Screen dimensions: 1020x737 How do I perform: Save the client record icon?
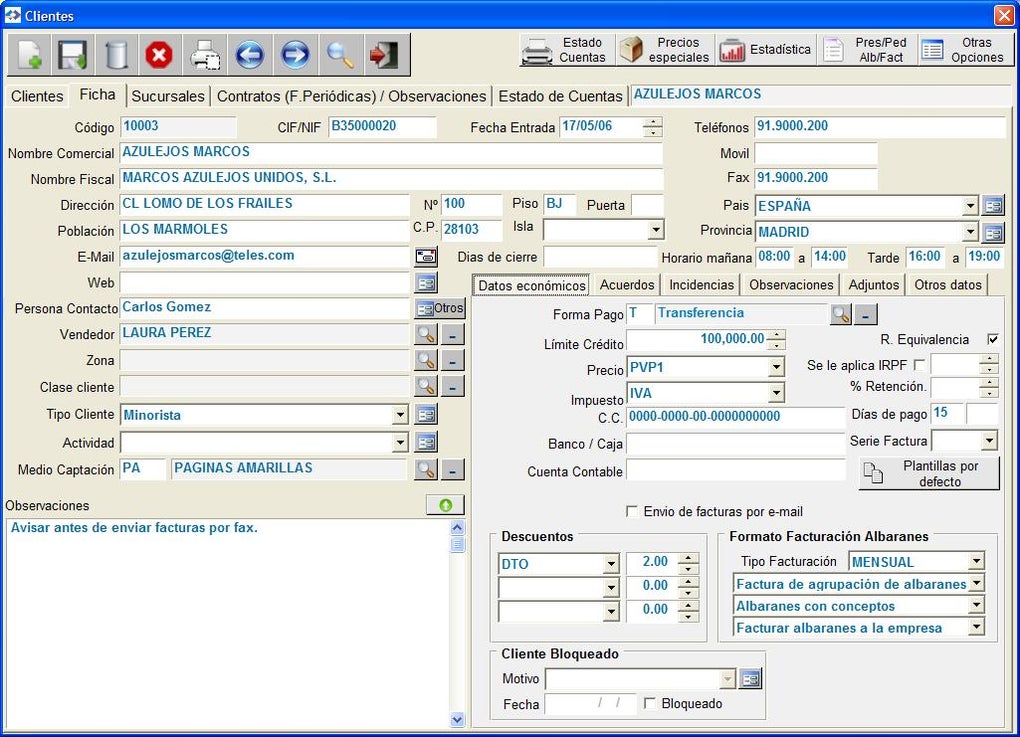pos(73,55)
